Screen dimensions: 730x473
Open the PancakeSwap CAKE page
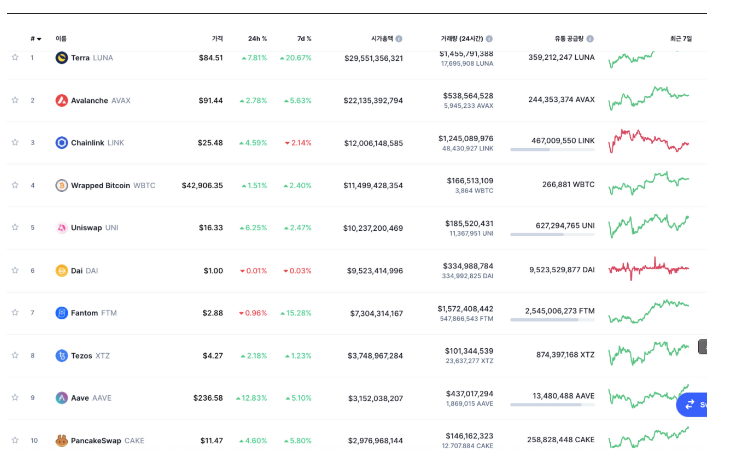pos(108,440)
